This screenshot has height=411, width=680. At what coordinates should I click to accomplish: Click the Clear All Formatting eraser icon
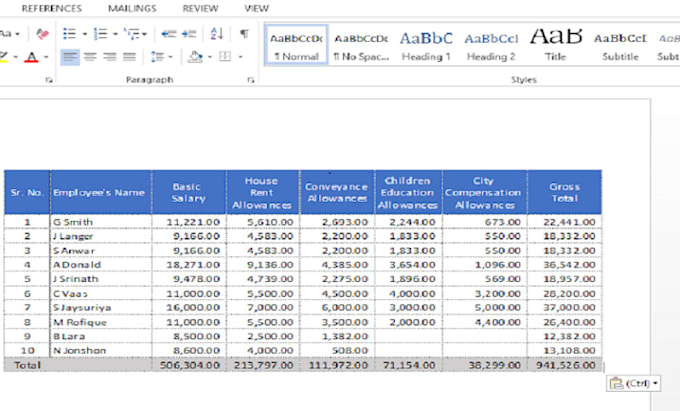coord(42,34)
